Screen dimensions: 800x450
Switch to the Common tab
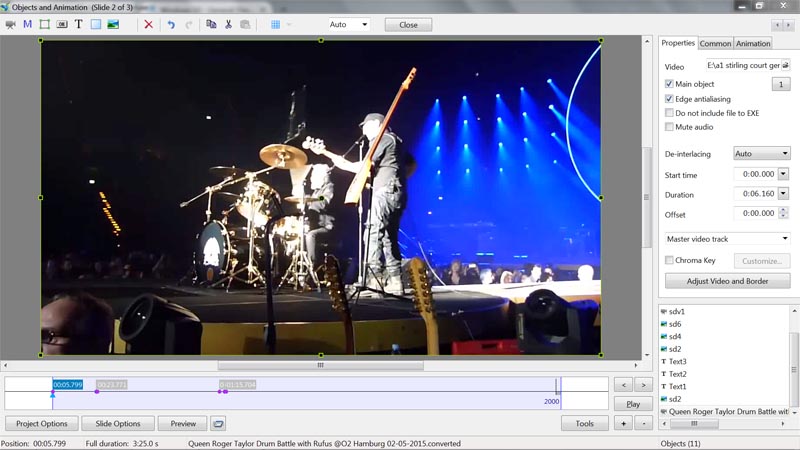coord(715,43)
